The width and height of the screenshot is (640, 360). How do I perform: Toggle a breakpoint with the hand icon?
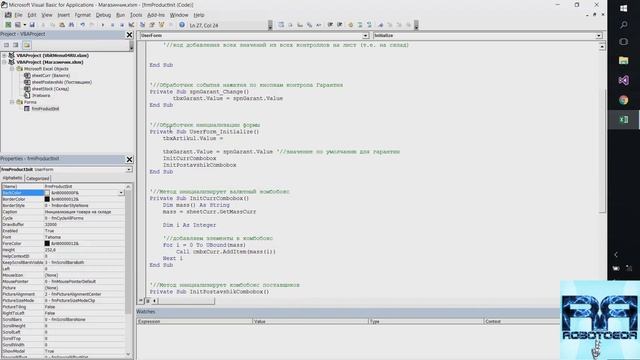coord(350,25)
